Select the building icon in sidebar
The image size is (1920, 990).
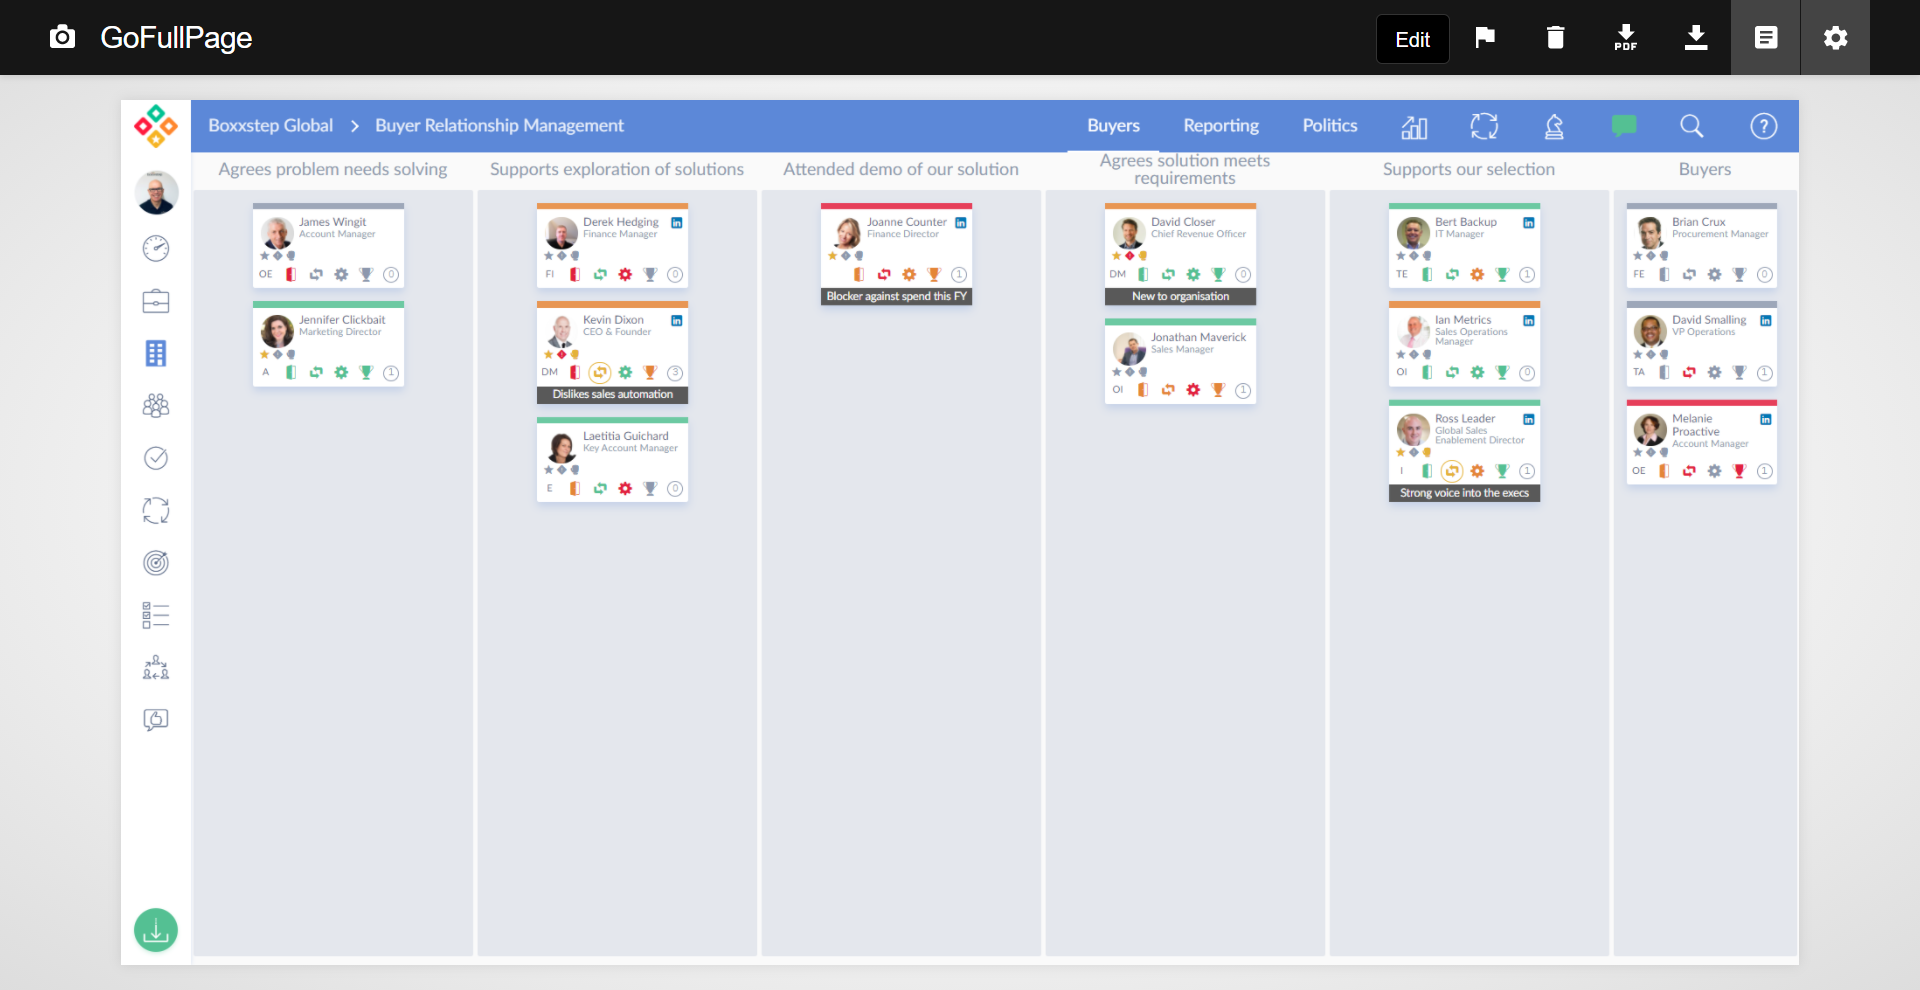click(x=156, y=353)
